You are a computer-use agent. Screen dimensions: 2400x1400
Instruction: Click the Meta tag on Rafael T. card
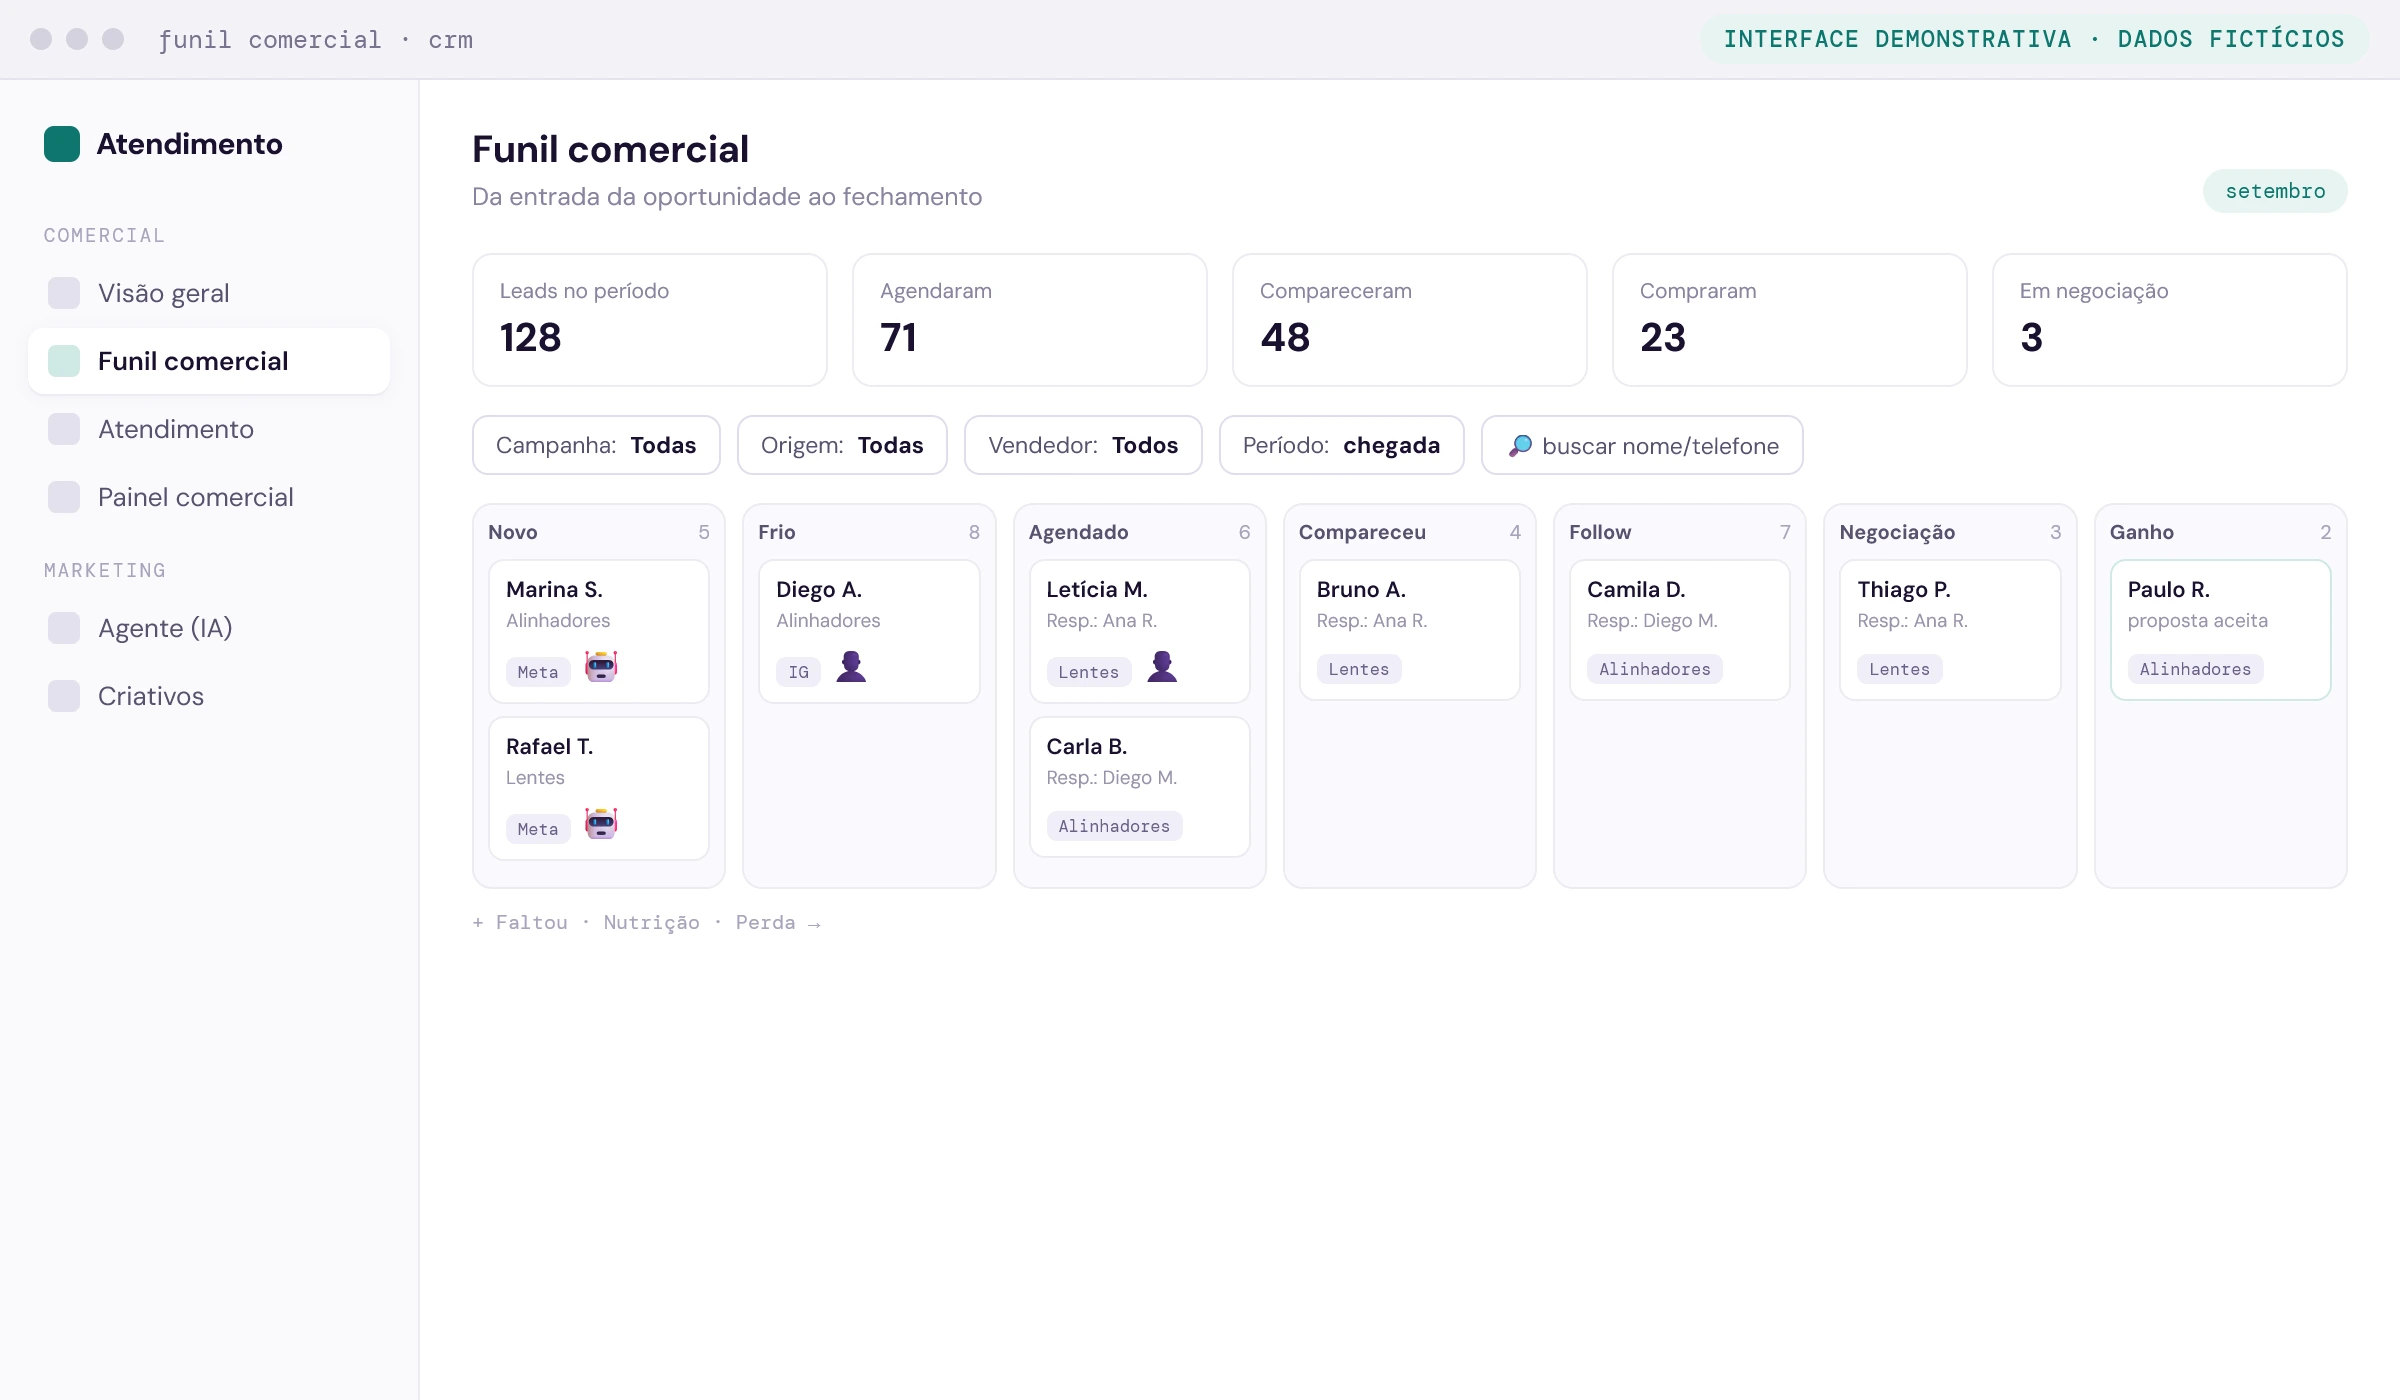click(538, 829)
